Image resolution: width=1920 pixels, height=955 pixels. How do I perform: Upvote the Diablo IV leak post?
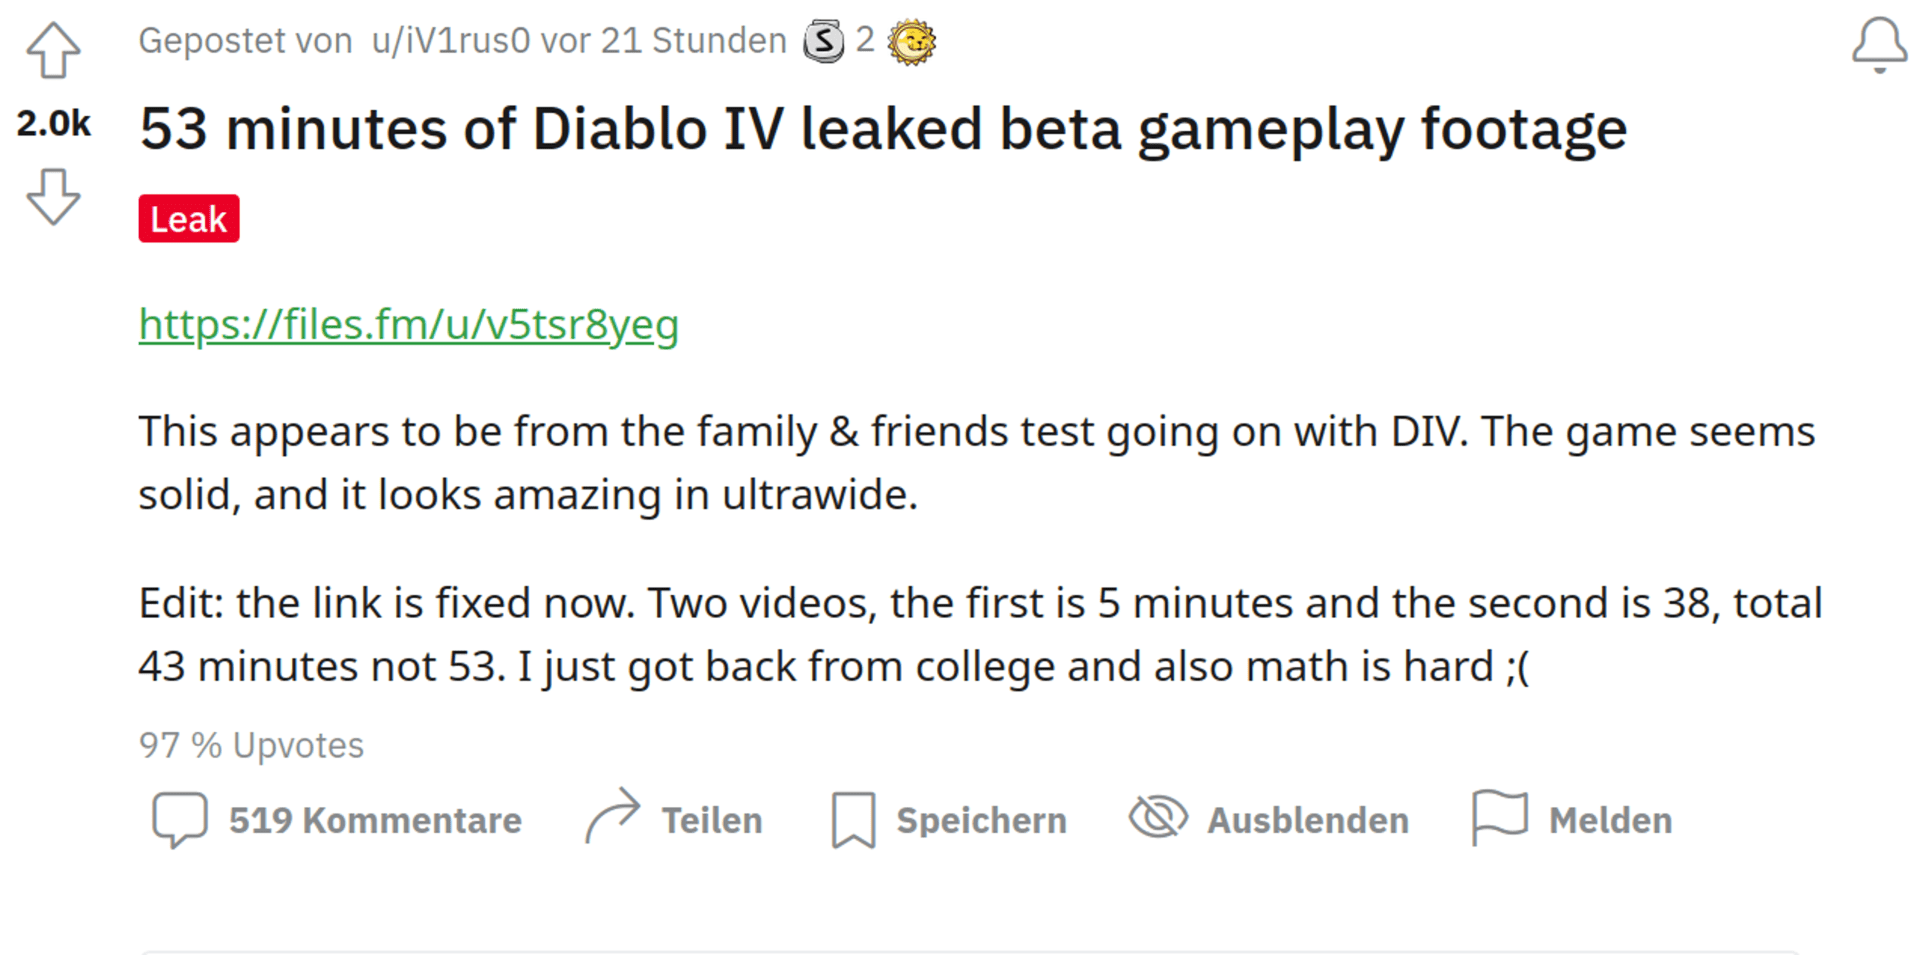point(53,50)
